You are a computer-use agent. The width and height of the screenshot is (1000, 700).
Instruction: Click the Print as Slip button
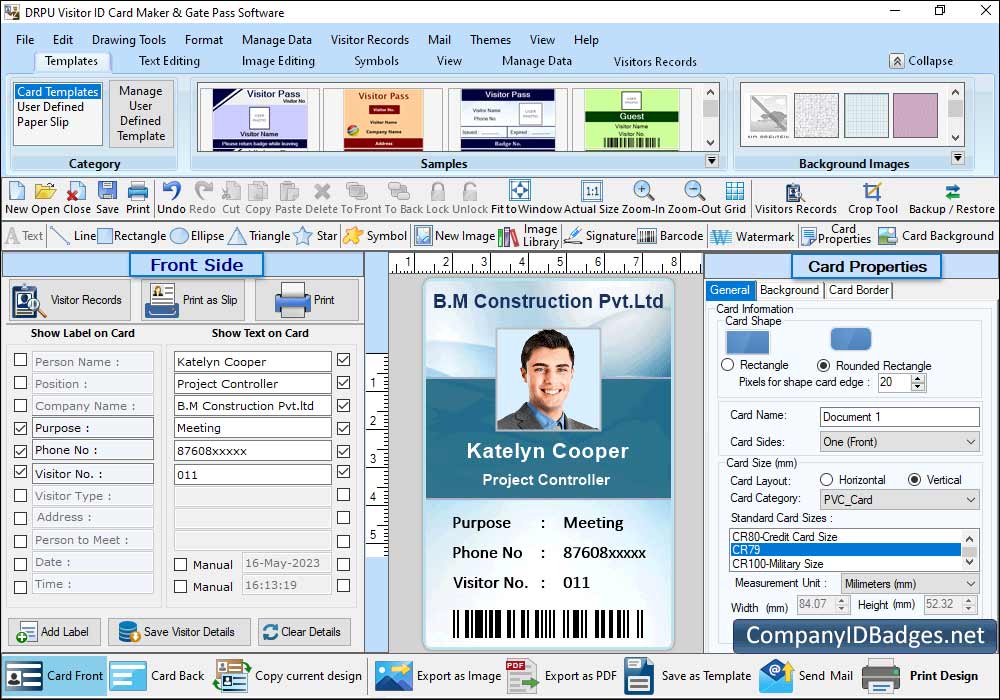coord(193,300)
